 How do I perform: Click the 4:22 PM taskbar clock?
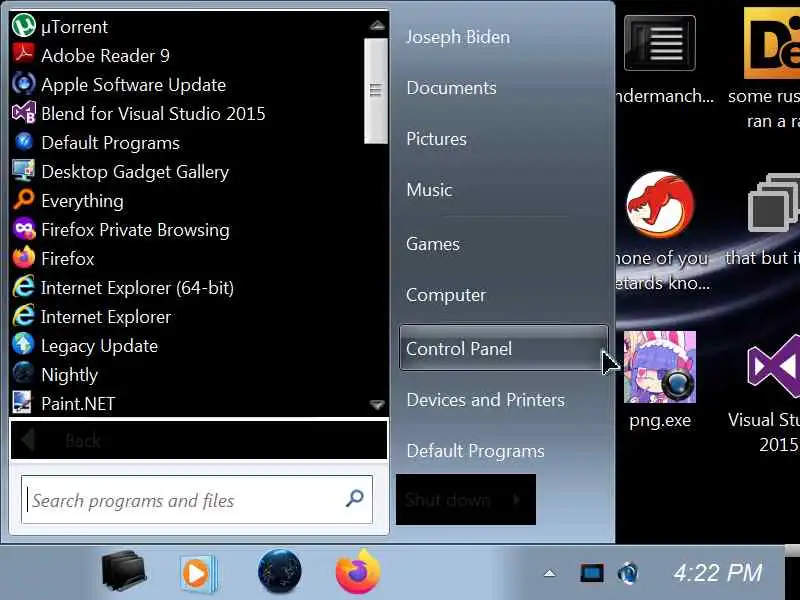tap(717, 572)
